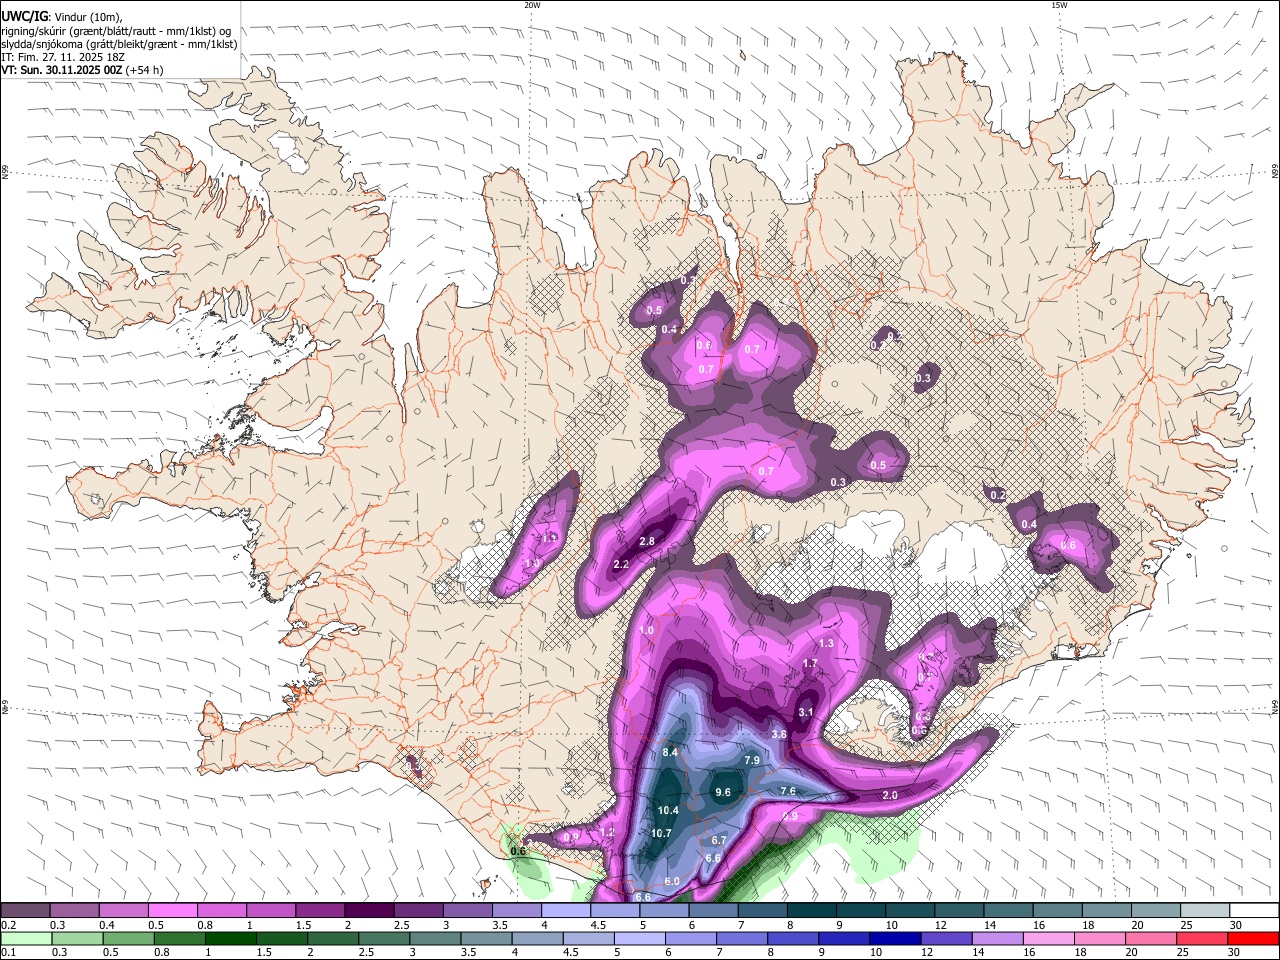Click the UWC/IG title in the header
Image resolution: width=1280 pixels, height=960 pixels.
click(x=24, y=16)
